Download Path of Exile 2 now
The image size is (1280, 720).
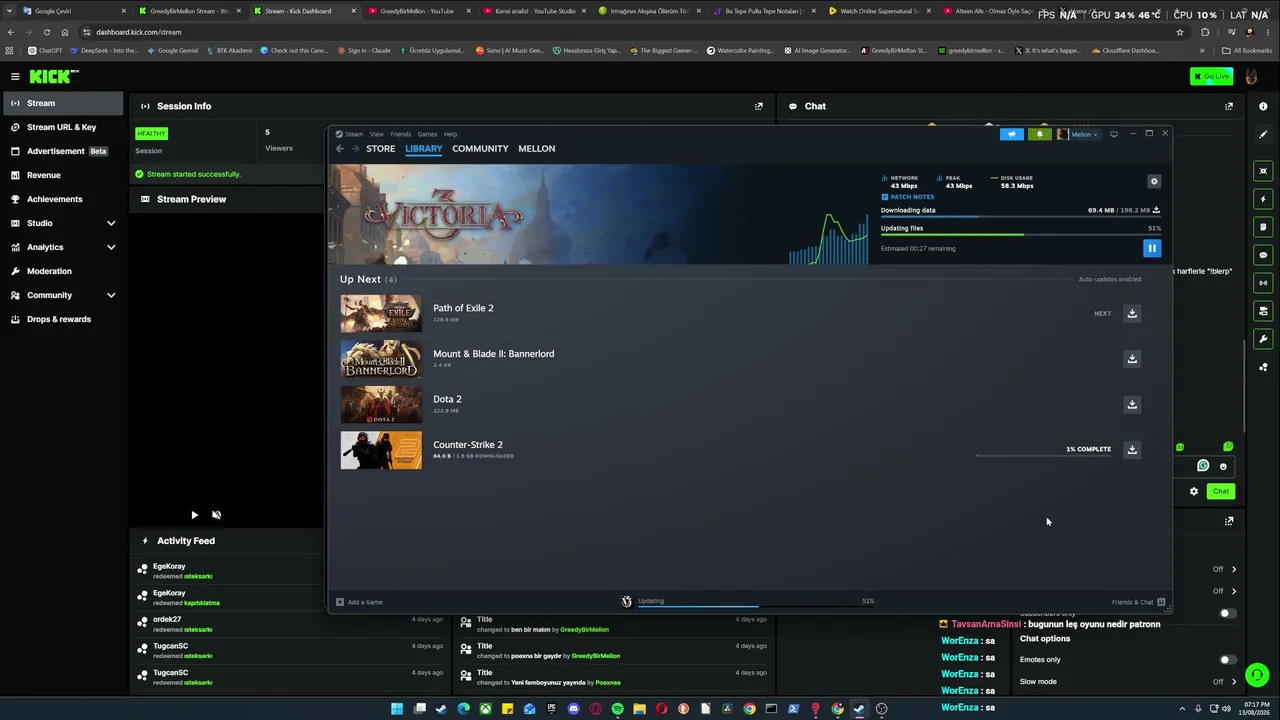(1132, 313)
